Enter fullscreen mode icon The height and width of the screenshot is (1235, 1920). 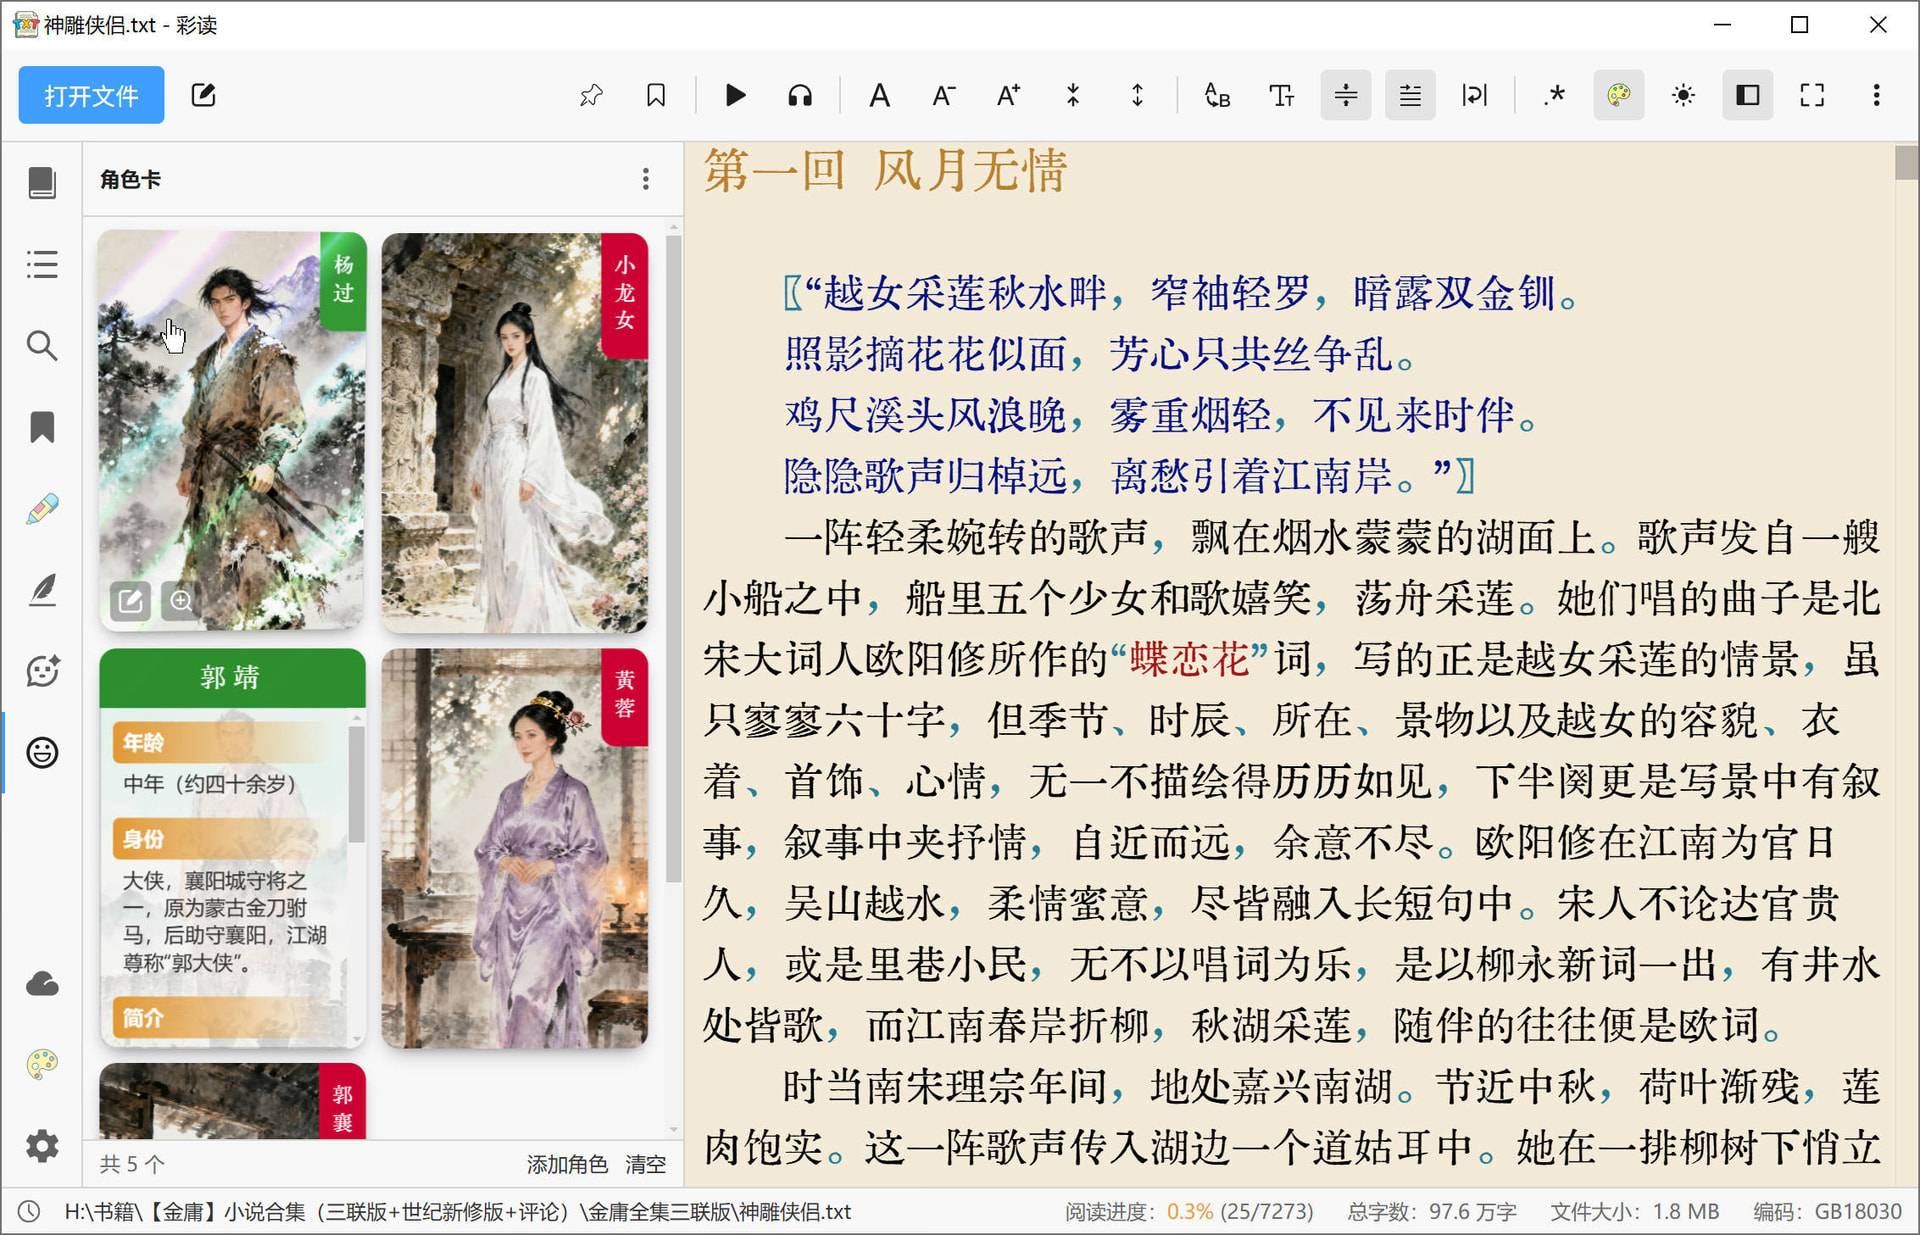coord(1812,95)
